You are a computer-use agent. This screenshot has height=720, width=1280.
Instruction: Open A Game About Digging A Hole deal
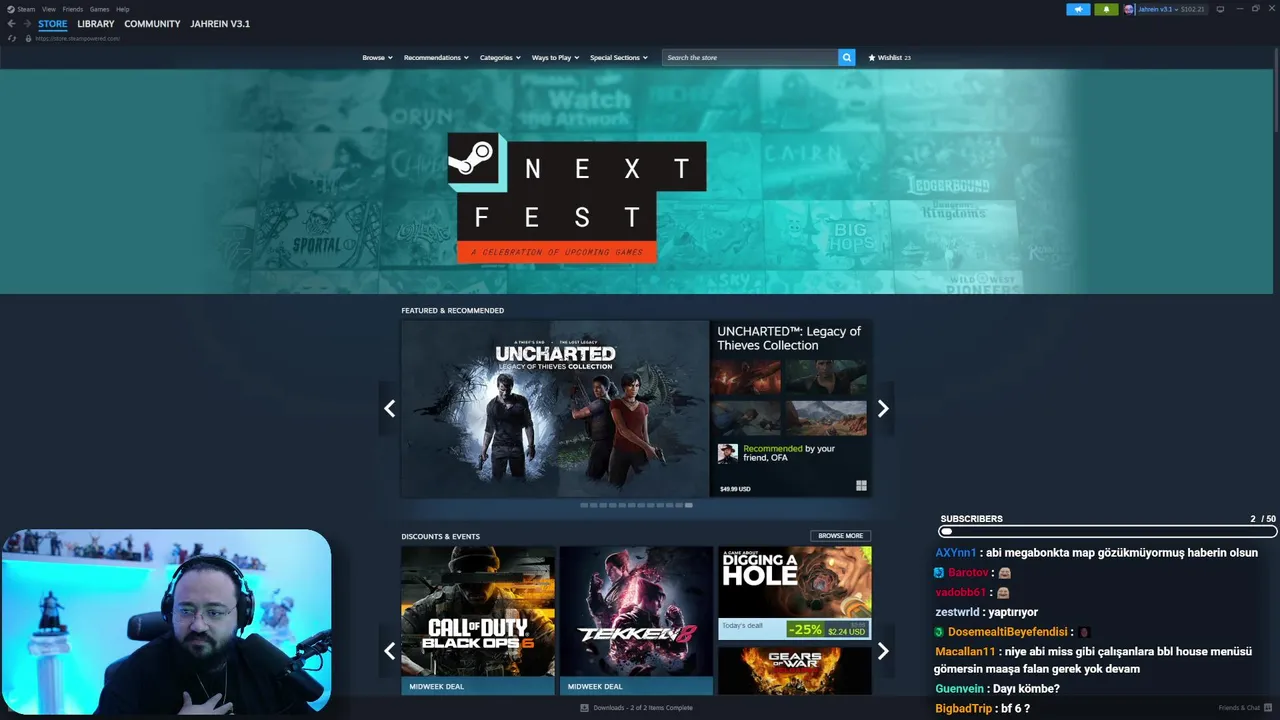(794, 592)
